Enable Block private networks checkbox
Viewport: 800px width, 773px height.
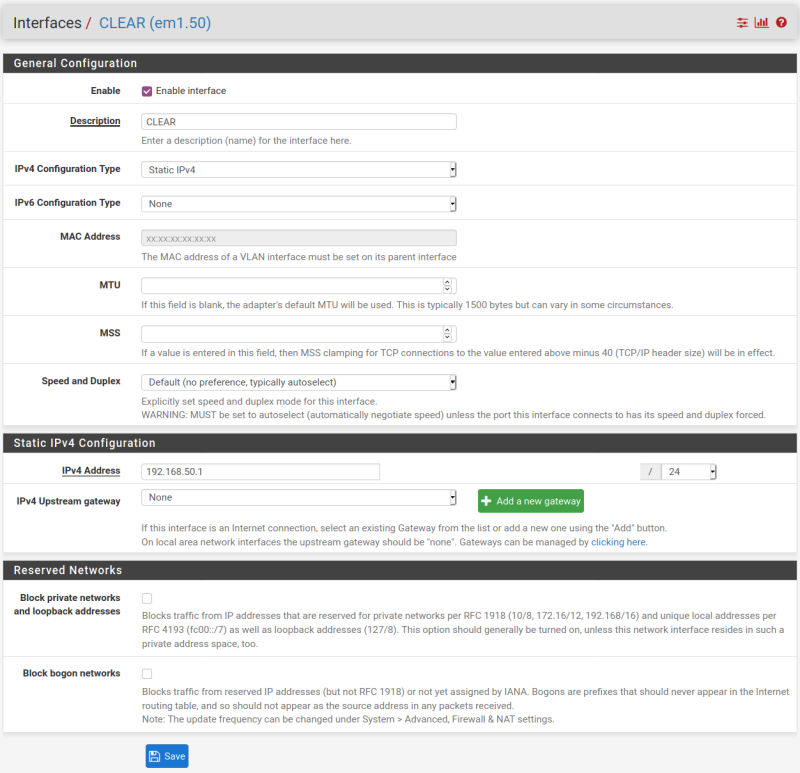click(147, 598)
